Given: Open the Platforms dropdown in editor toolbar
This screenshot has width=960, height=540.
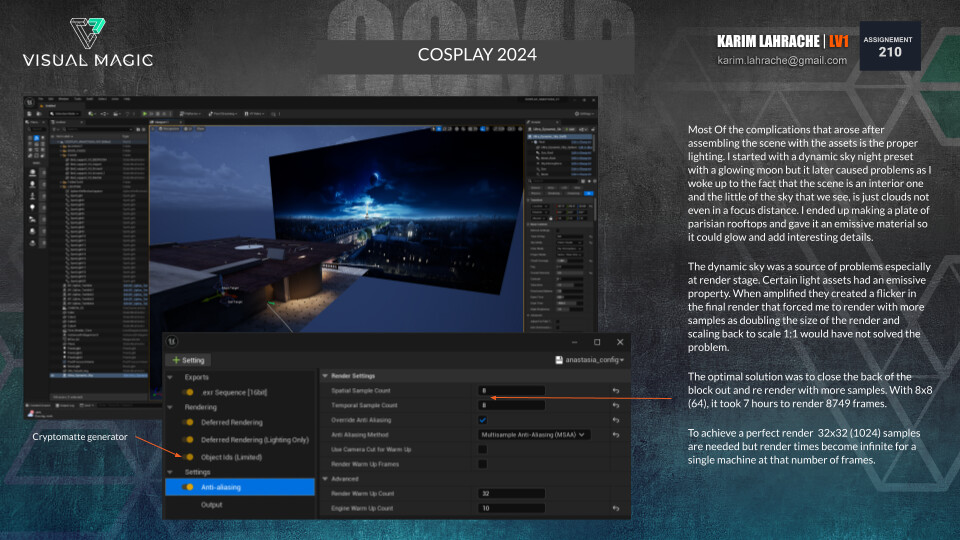Looking at the screenshot, I should coord(190,114).
